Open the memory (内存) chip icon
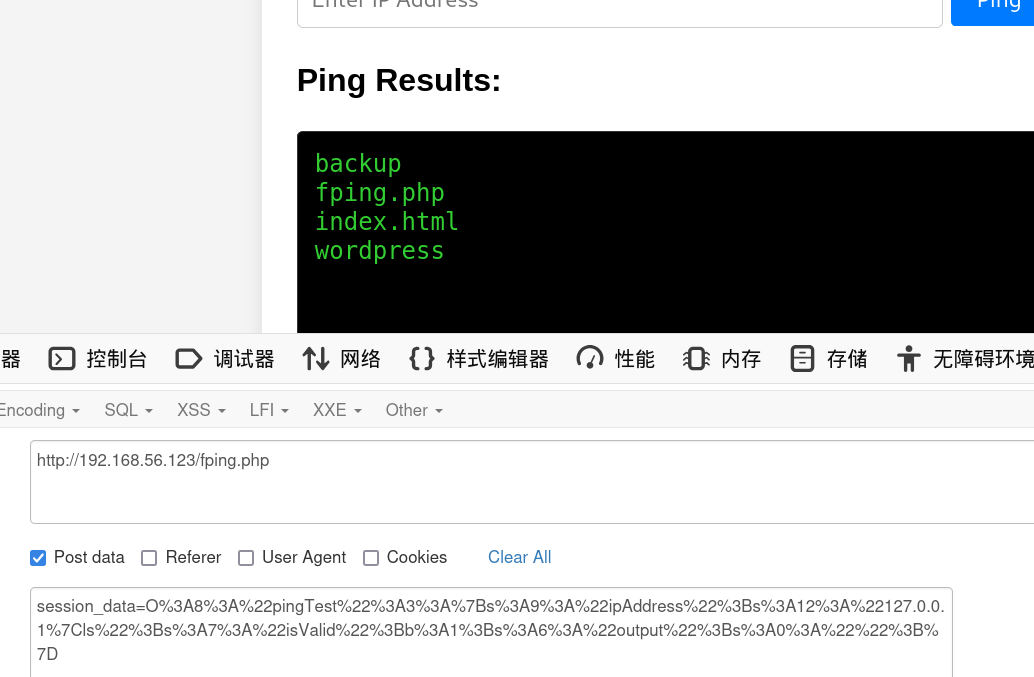Viewport: 1034px width, 677px height. [696, 359]
